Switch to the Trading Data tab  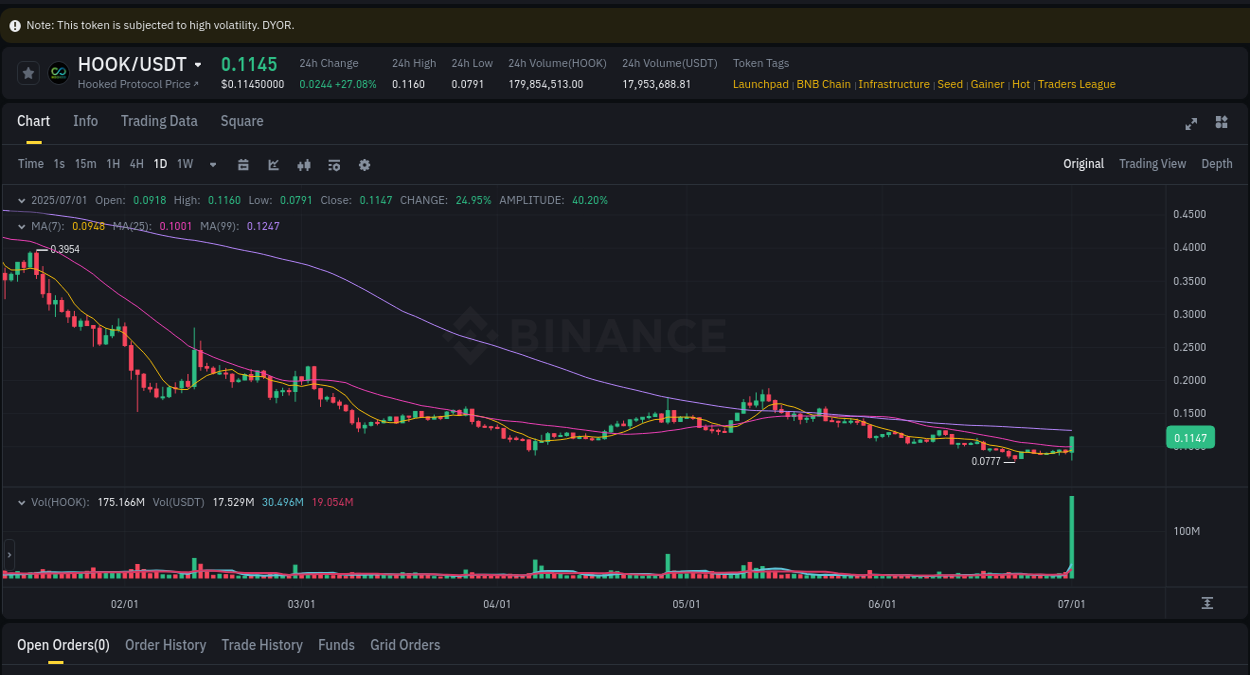tap(159, 121)
